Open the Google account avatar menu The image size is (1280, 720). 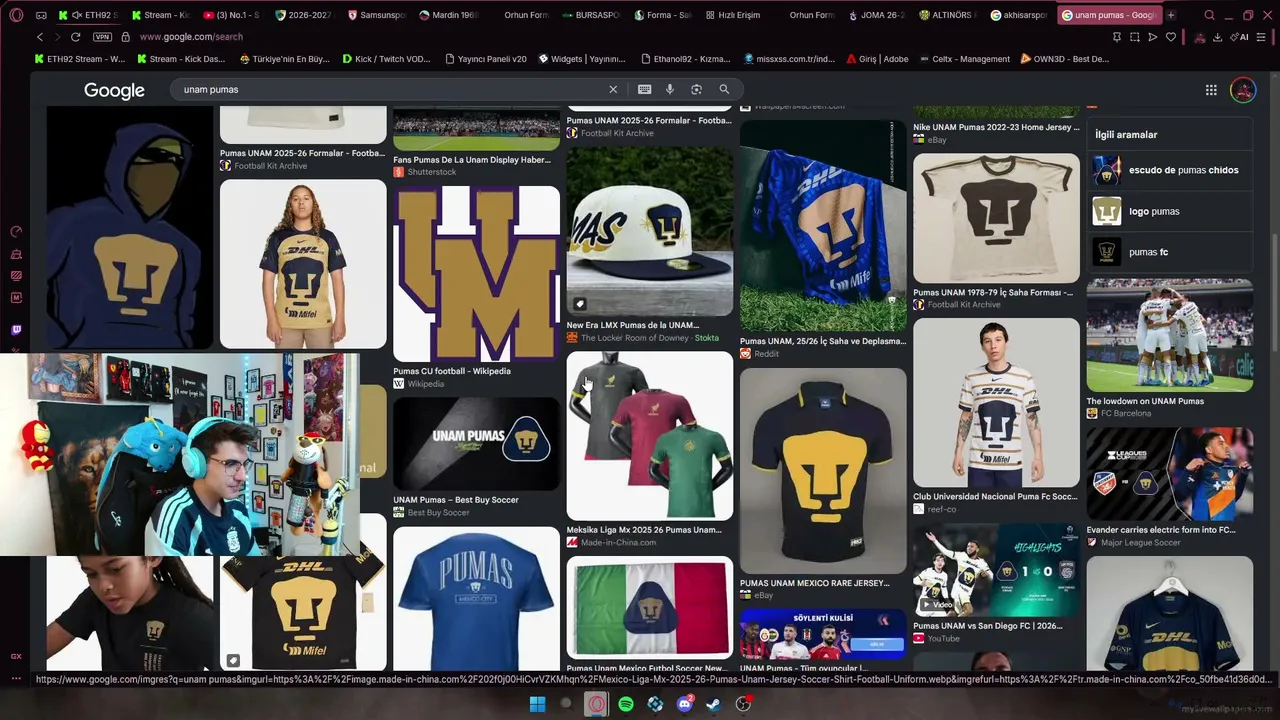[1243, 90]
